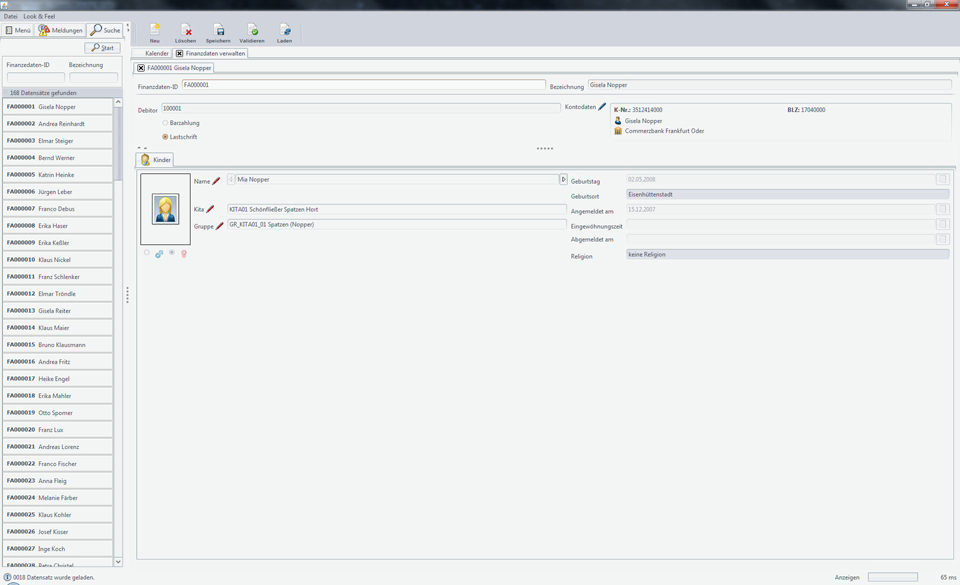The height and width of the screenshot is (585, 960).
Task: Click the male gender symbol icon
Action: 159,253
